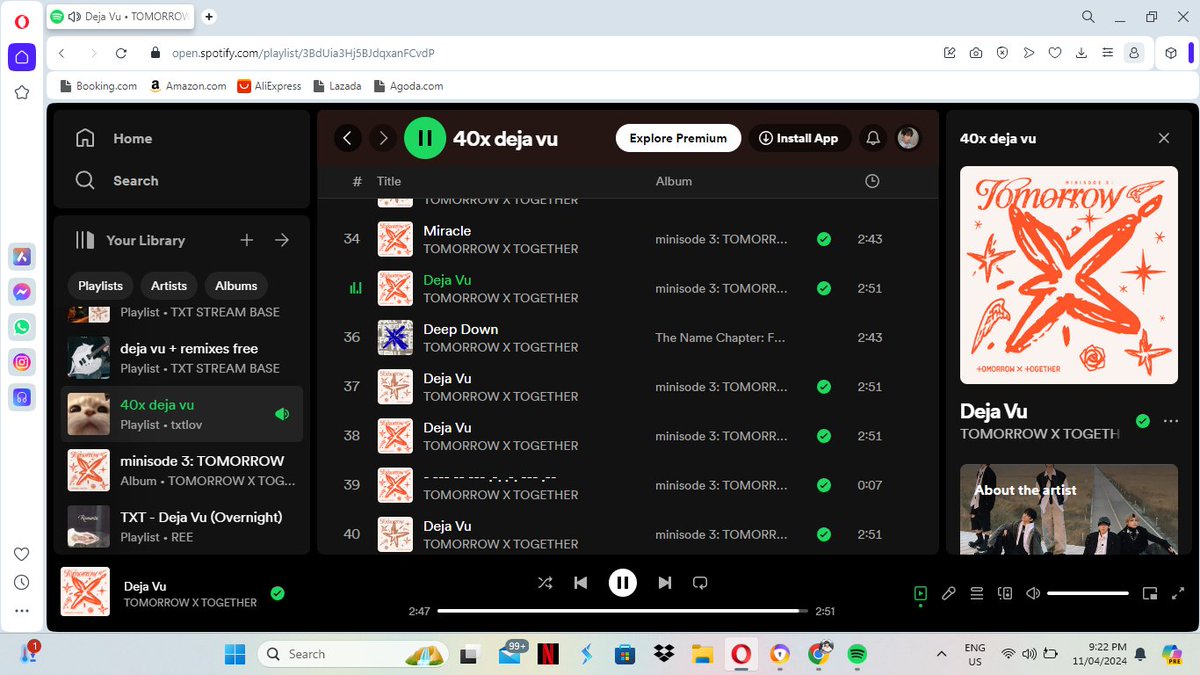Close the 40x deja vu side panel
This screenshot has width=1200, height=675.
tap(1163, 138)
